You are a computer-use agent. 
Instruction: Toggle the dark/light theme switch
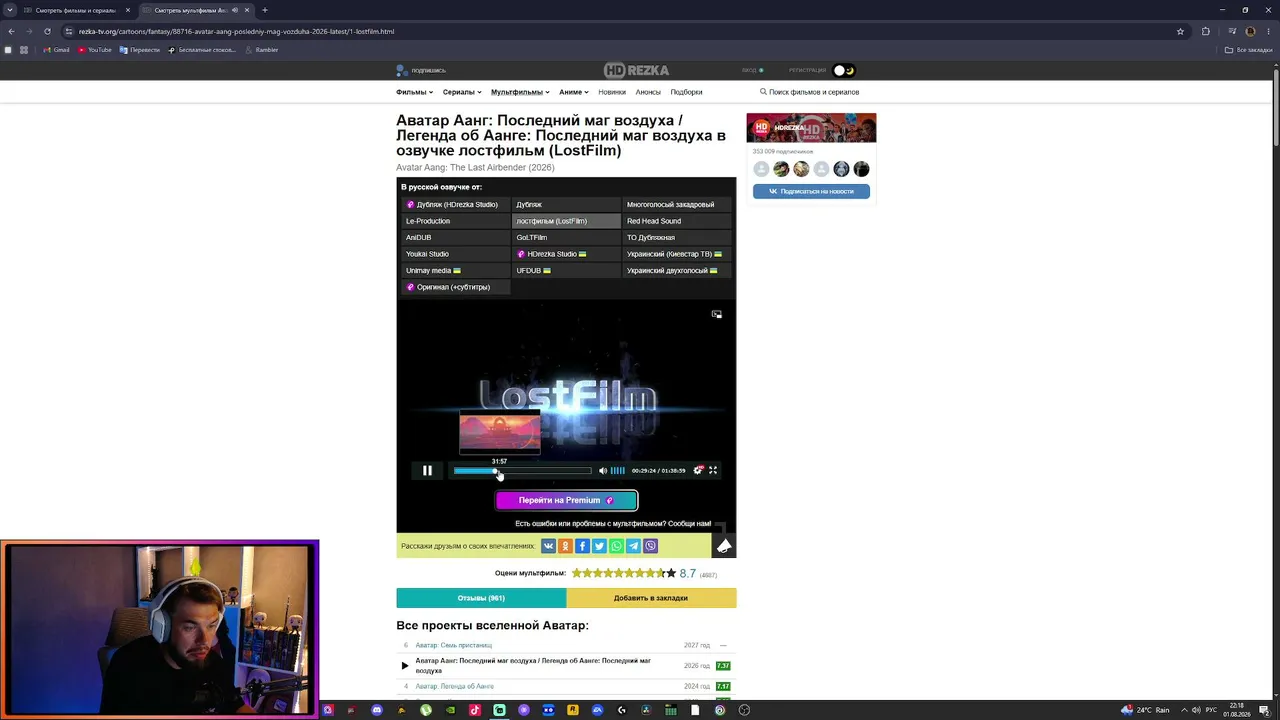(845, 70)
